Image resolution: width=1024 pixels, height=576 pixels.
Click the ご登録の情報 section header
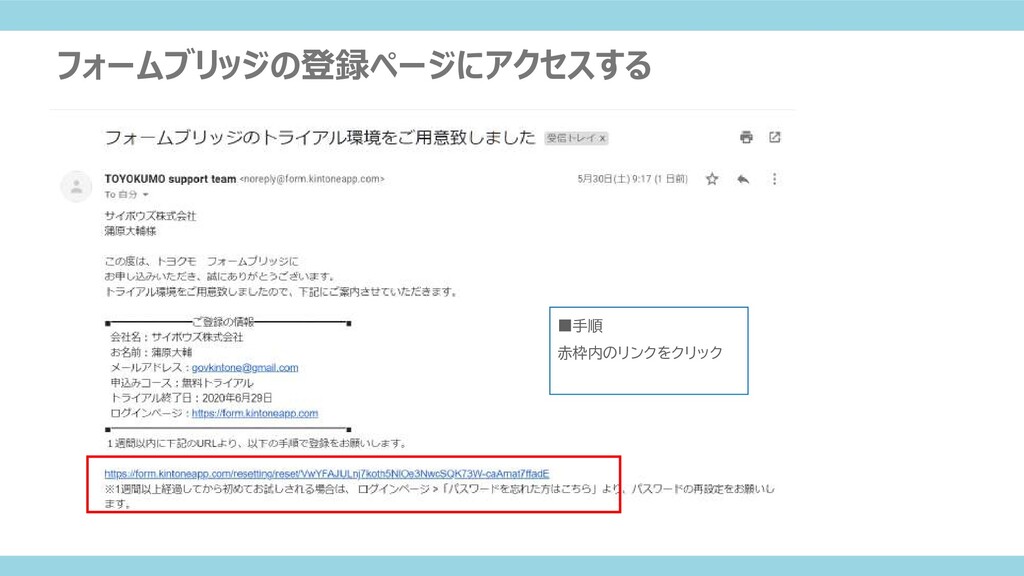[223, 322]
